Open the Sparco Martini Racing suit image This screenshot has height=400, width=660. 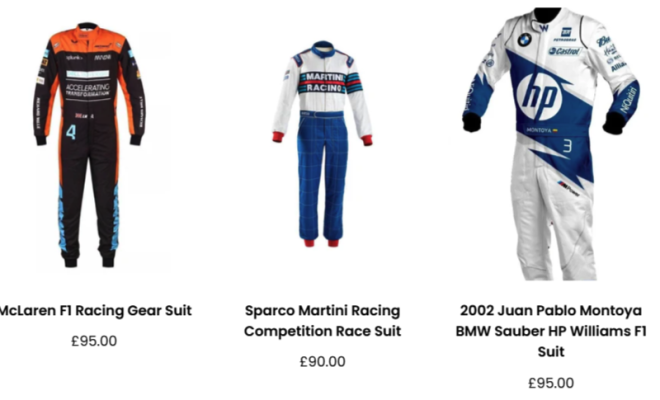pos(322,144)
